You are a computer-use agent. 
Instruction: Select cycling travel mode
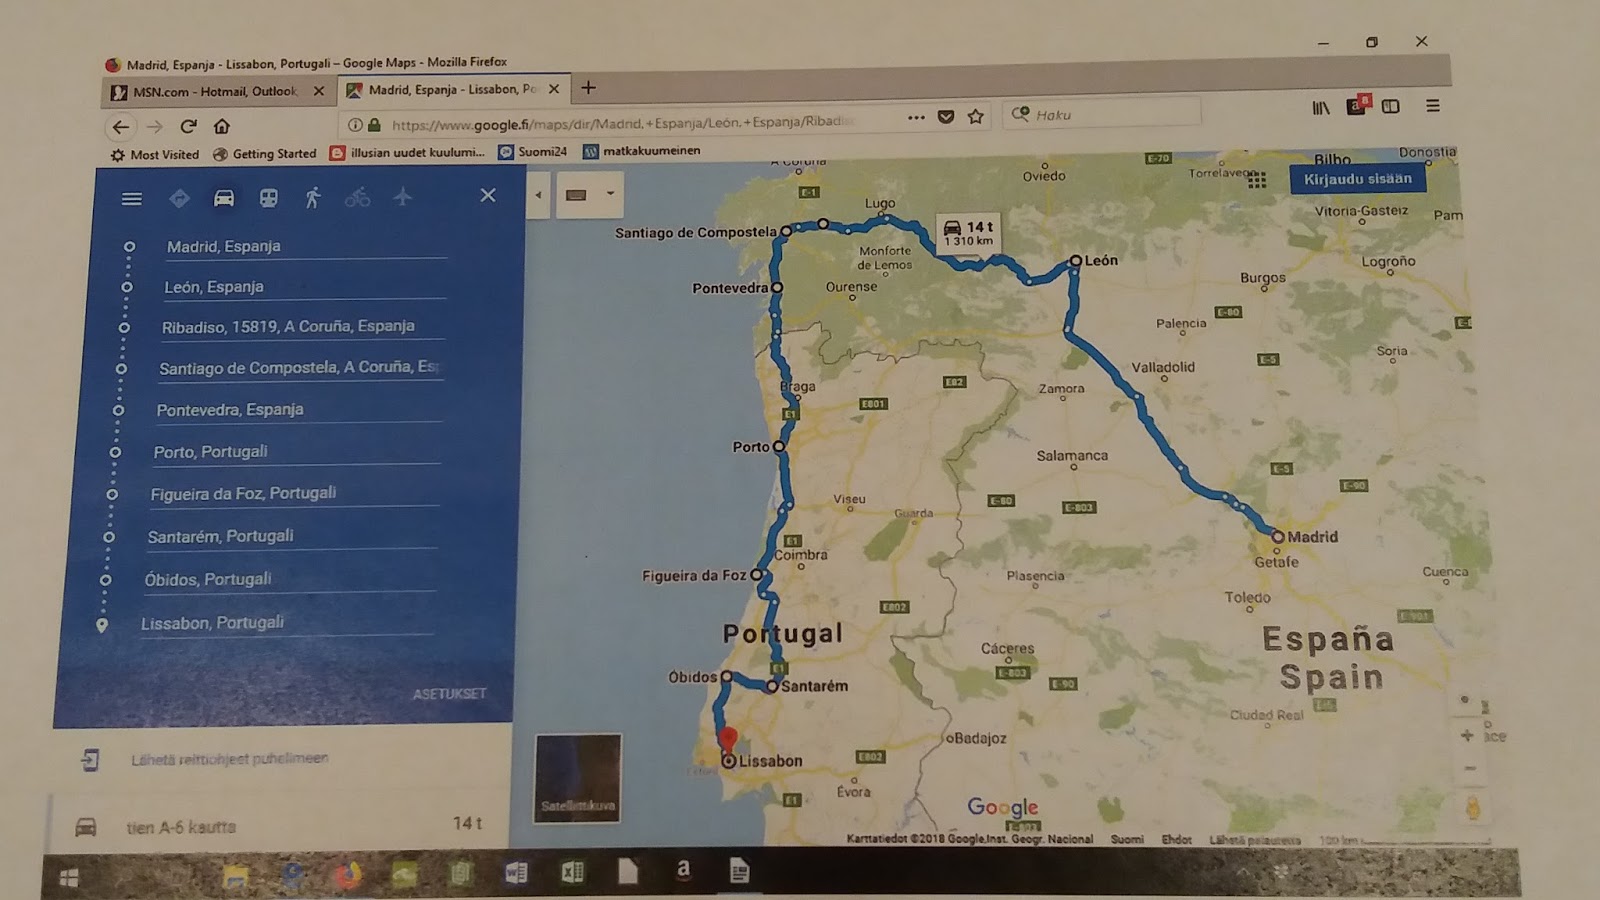click(357, 197)
